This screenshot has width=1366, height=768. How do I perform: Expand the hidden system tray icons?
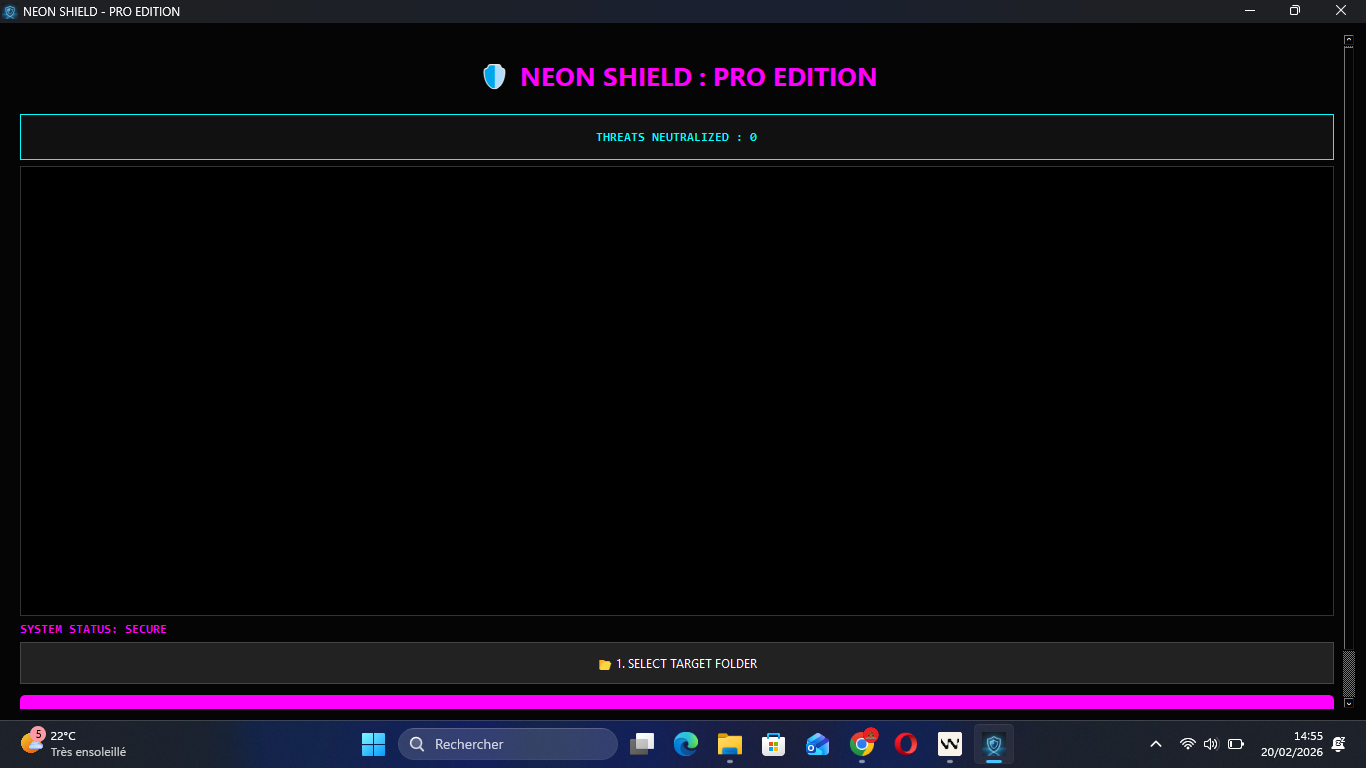1156,744
